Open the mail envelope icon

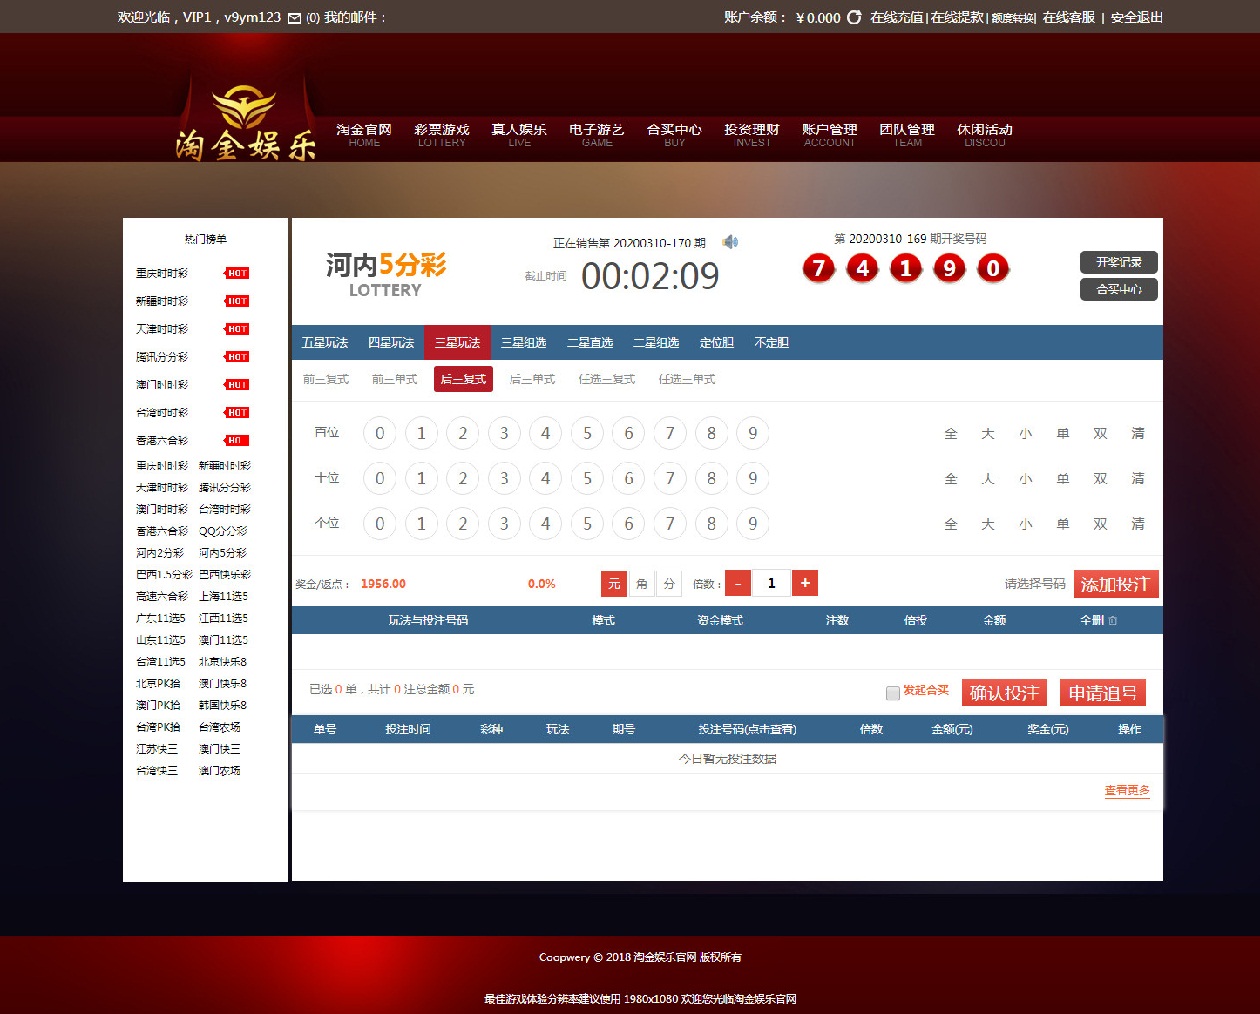[294, 18]
